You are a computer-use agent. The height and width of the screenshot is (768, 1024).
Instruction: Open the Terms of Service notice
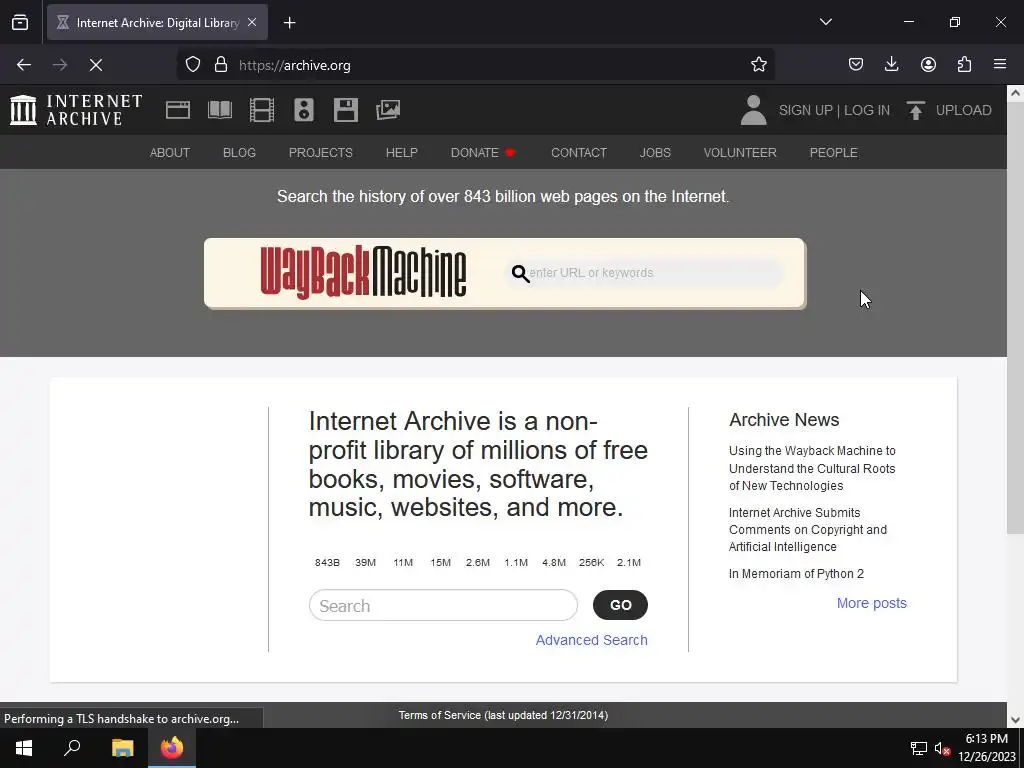click(503, 715)
